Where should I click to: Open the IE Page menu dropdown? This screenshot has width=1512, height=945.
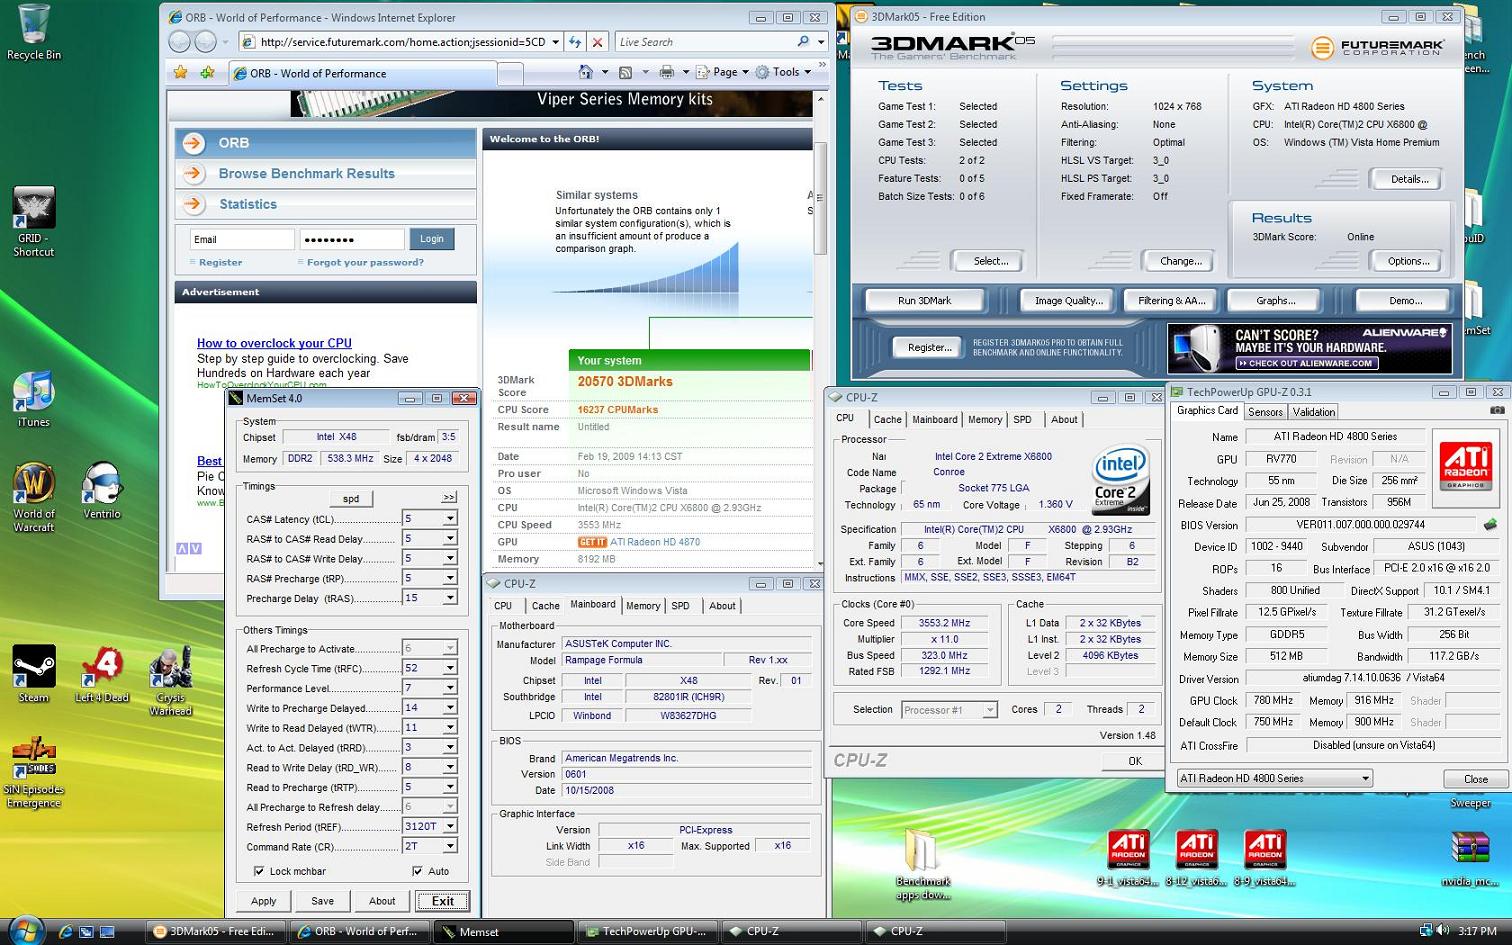click(722, 72)
